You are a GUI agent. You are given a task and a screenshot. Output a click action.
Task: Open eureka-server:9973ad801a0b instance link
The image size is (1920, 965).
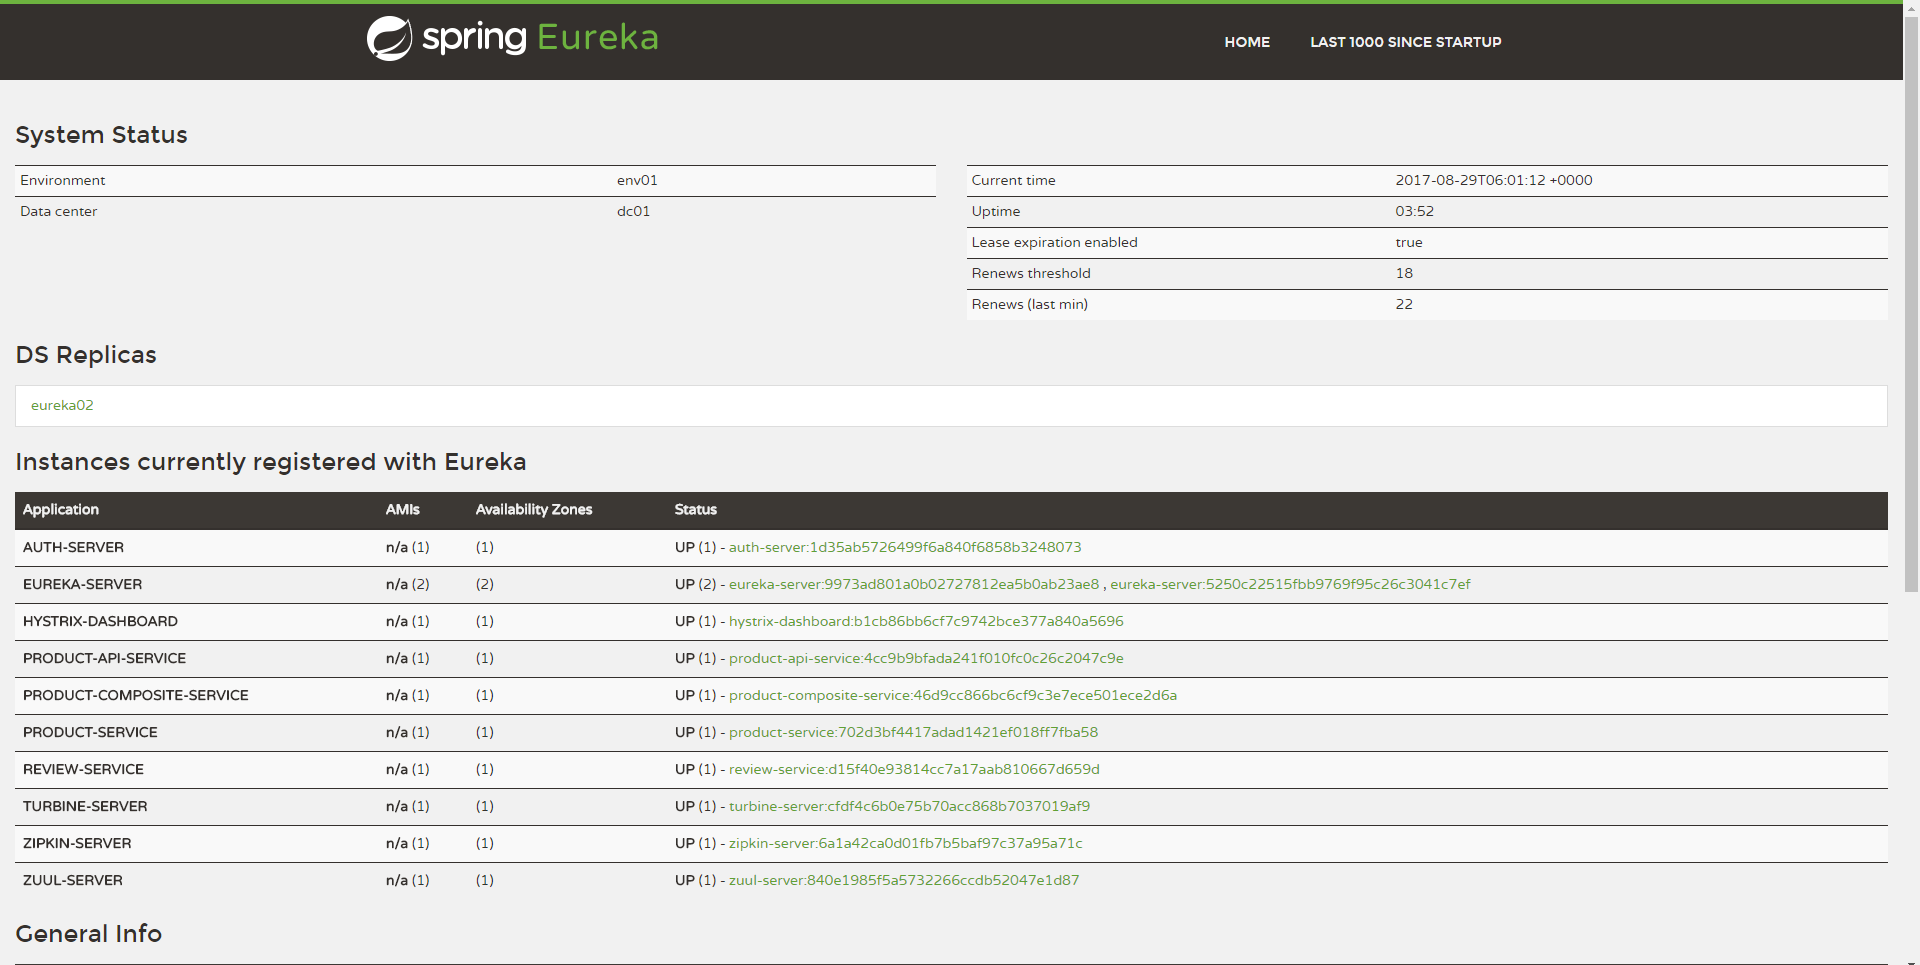(x=914, y=584)
